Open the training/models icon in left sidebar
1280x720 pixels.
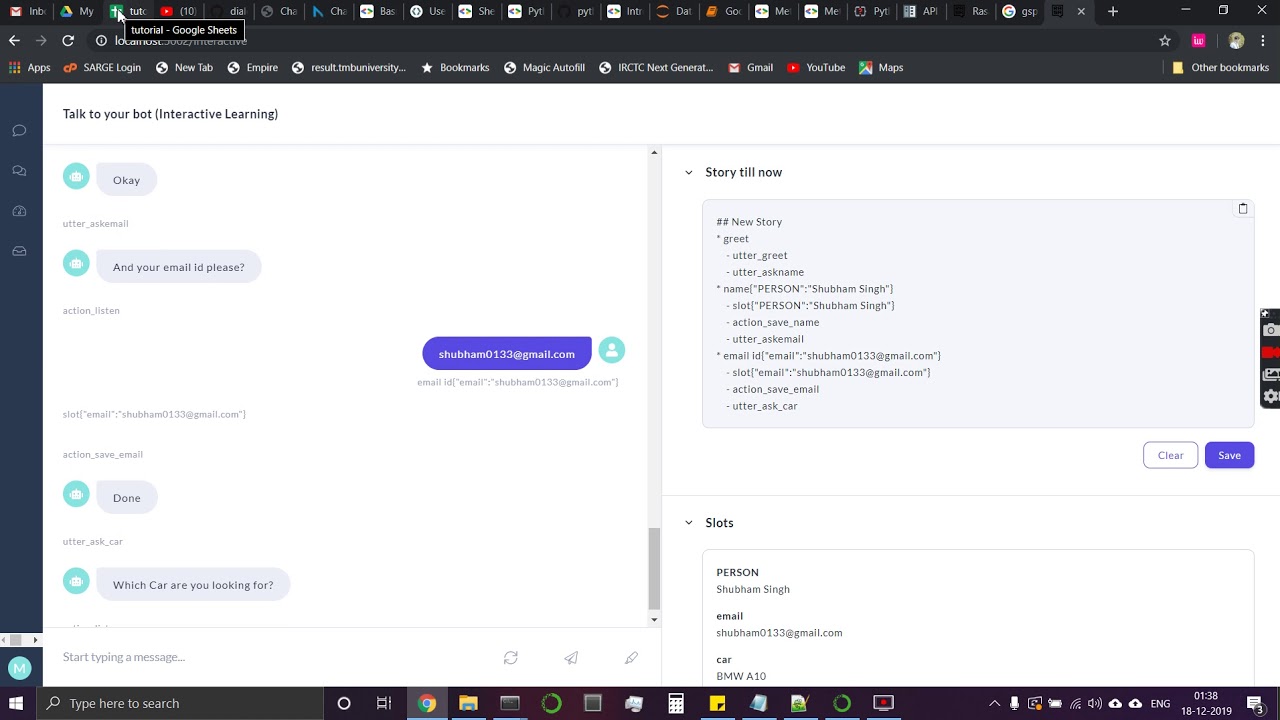tap(19, 211)
